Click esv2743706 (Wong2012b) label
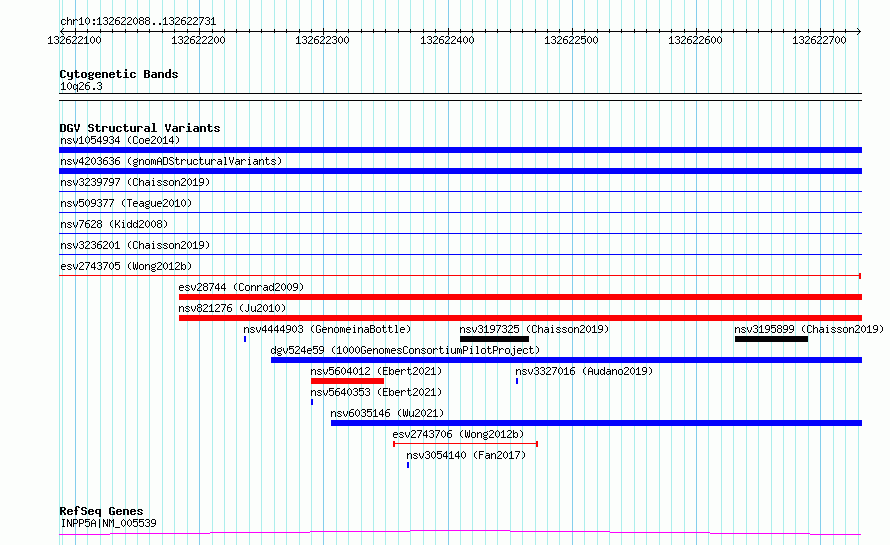The width and height of the screenshot is (890, 545). click(458, 434)
